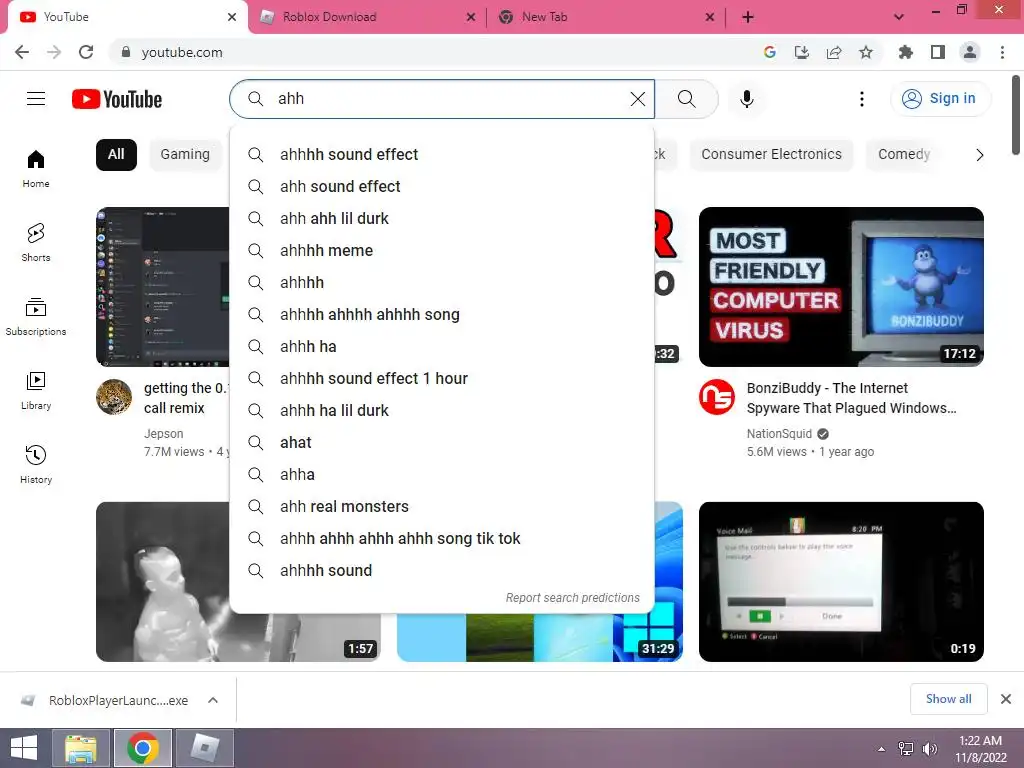This screenshot has height=768, width=1024.
Task: Bookmark this page with the star icon
Action: [x=866, y=52]
